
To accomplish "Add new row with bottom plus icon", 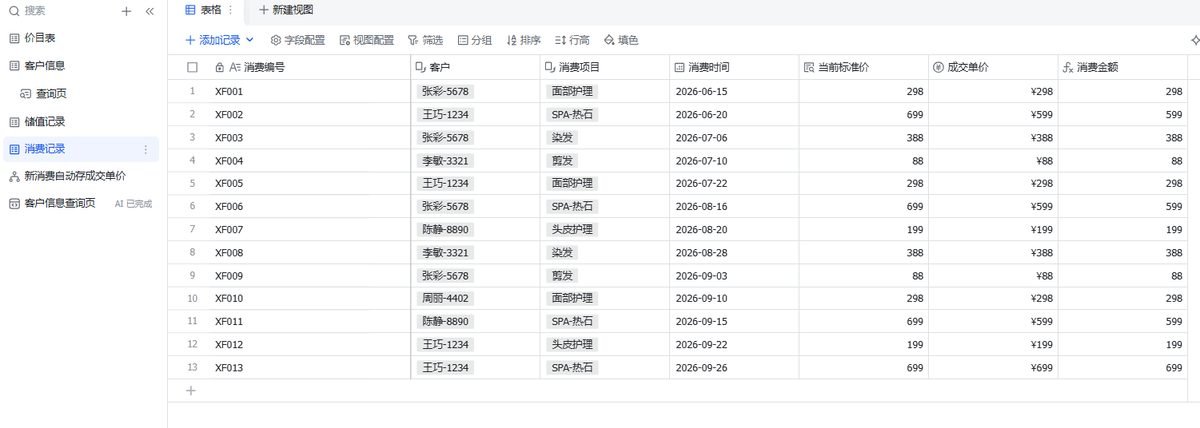I will [192, 391].
